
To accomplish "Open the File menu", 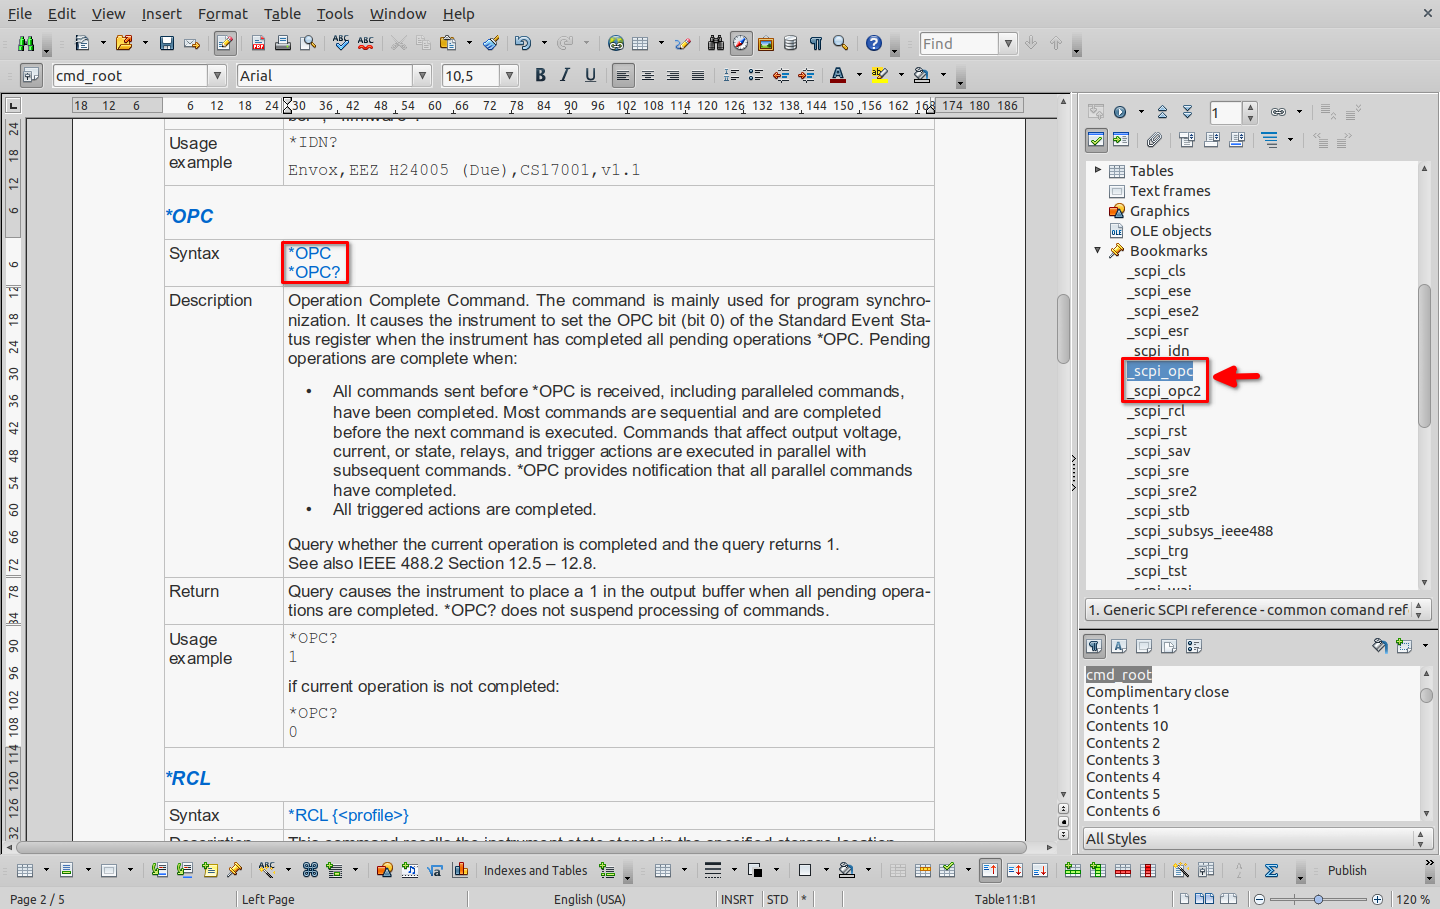I will click(20, 14).
